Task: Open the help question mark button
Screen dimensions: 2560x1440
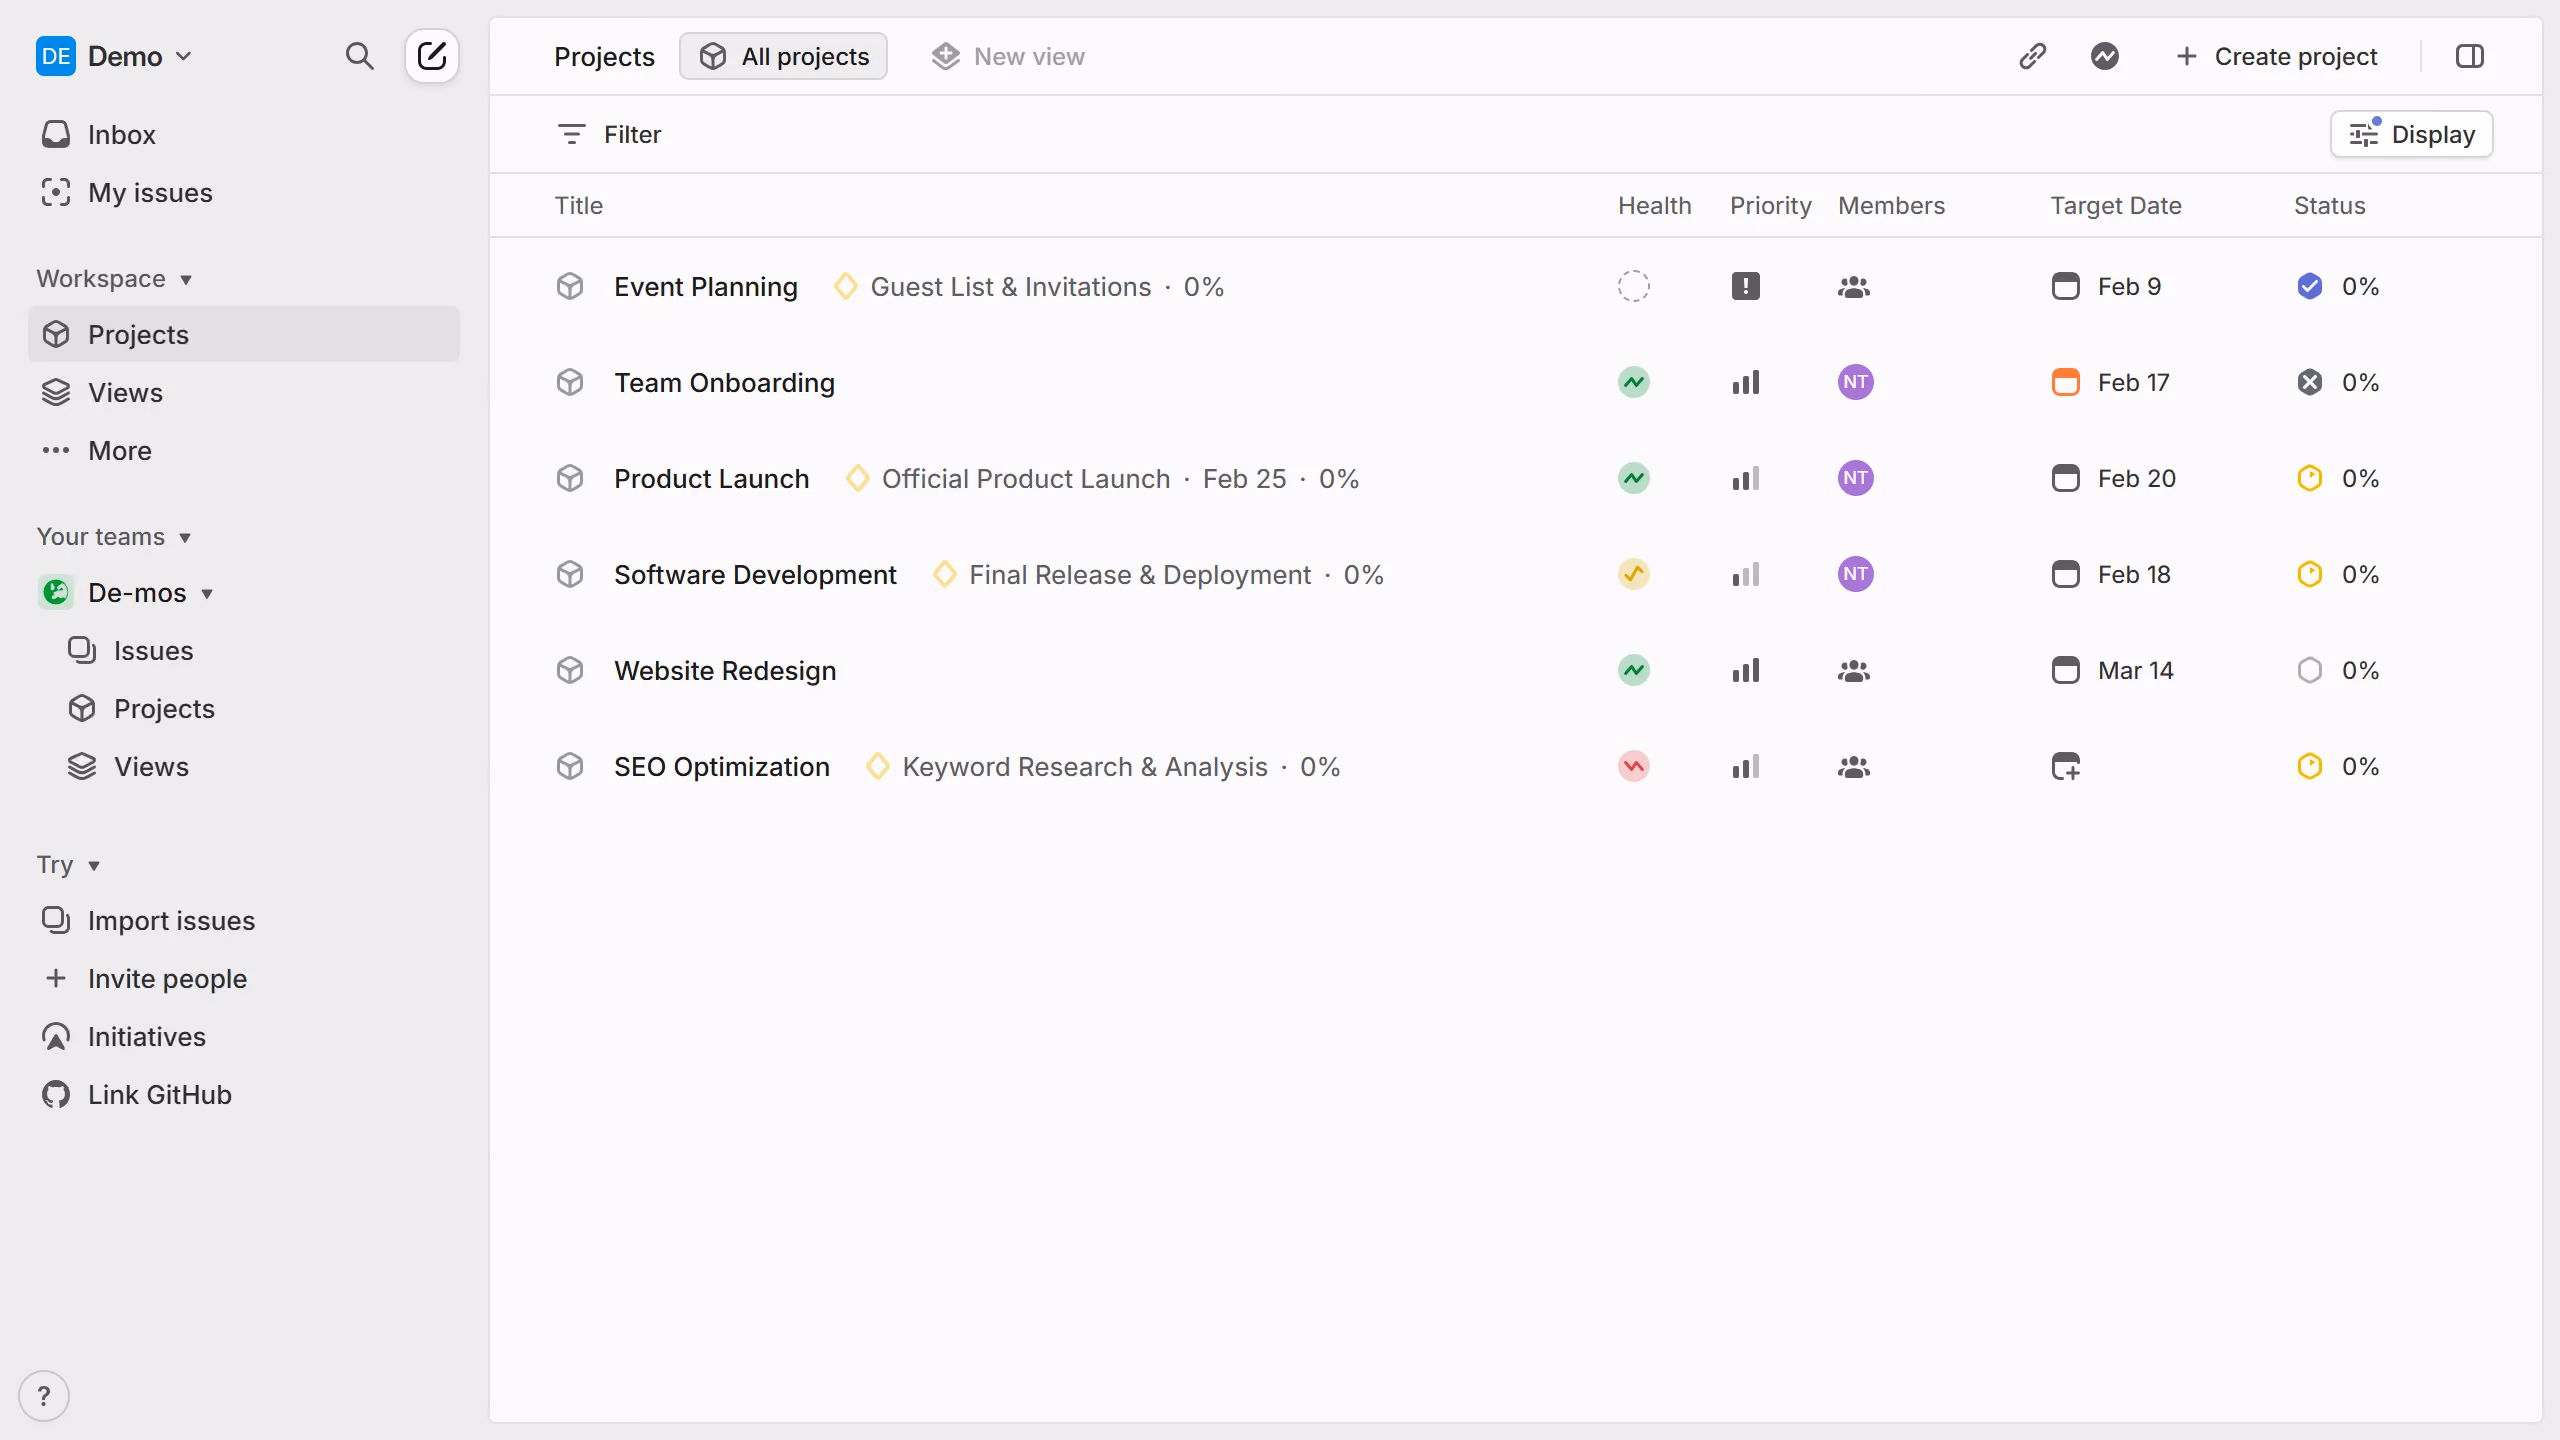Action: (44, 1395)
